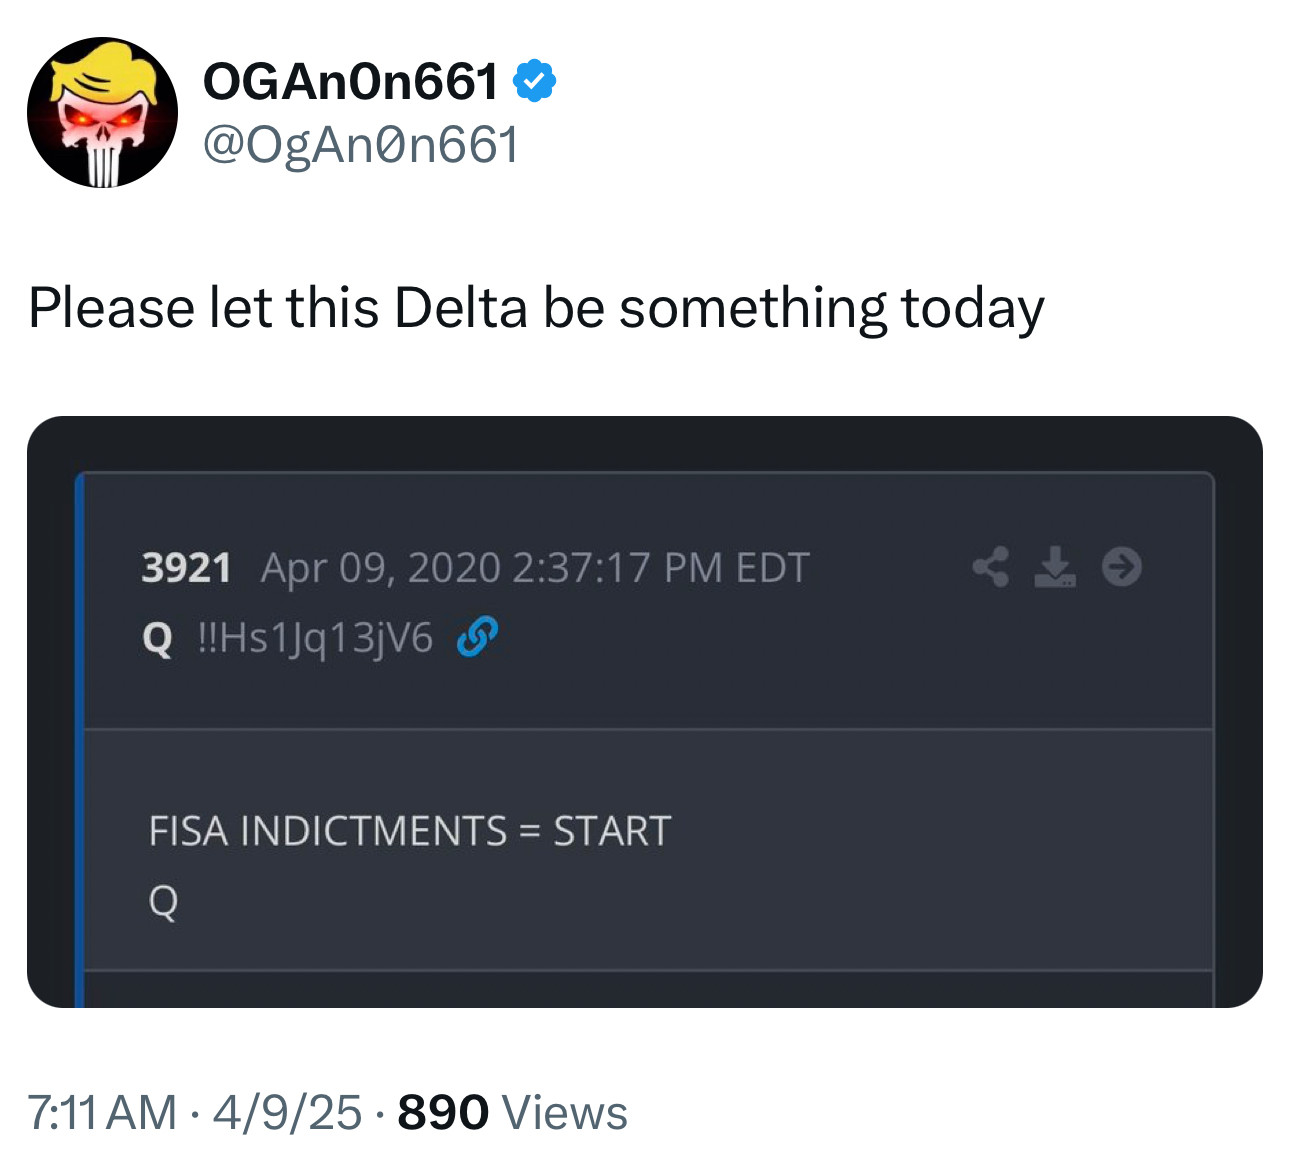
Task: Click the tweet text about Delta
Action: [536, 308]
